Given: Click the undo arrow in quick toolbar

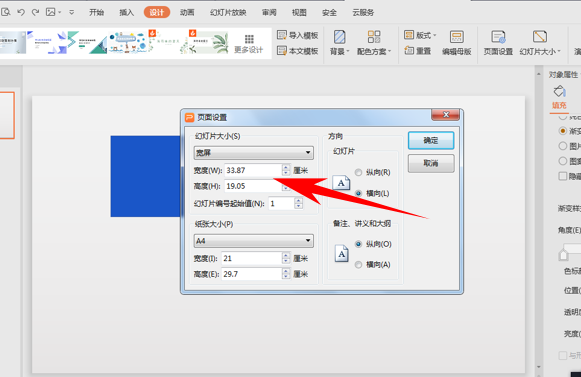Looking at the screenshot, I should point(21,12).
